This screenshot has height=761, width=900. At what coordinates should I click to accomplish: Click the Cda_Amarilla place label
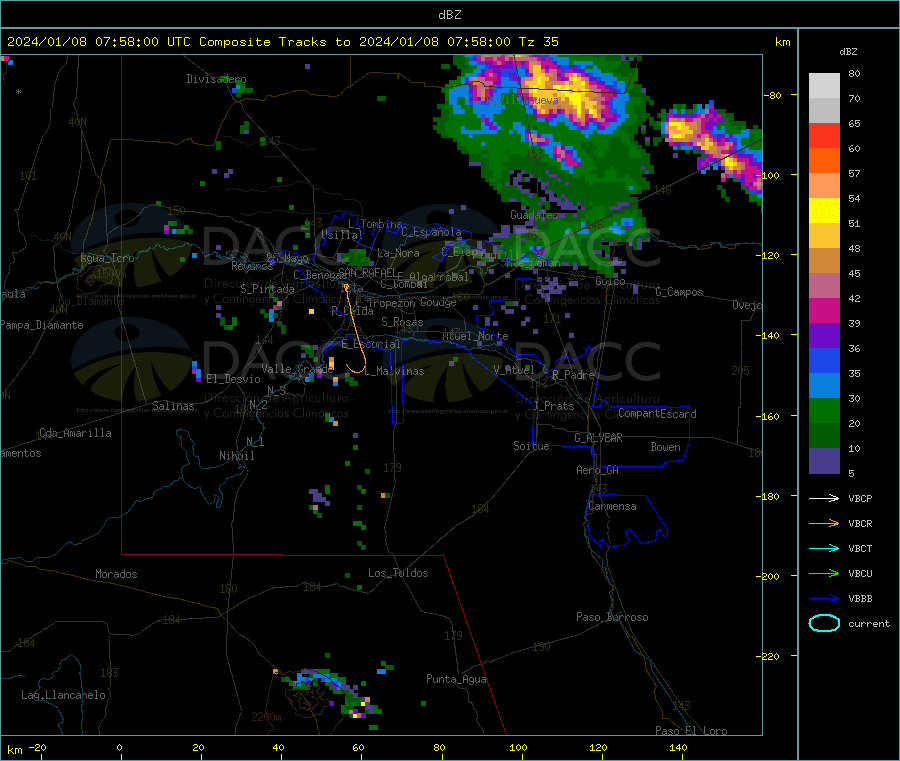coord(75,433)
